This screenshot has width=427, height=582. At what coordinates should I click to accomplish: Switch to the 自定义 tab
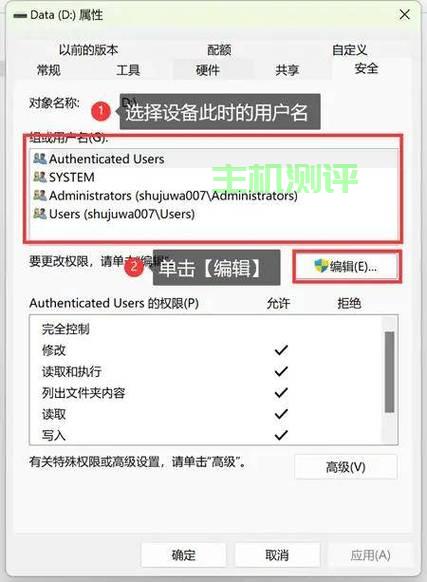tap(349, 50)
